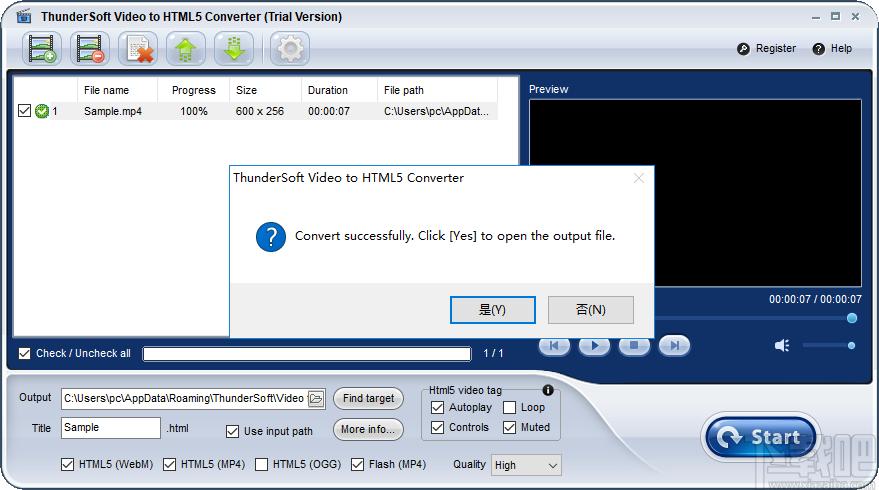
Task: Click the preview seek slider handle
Action: tap(852, 318)
